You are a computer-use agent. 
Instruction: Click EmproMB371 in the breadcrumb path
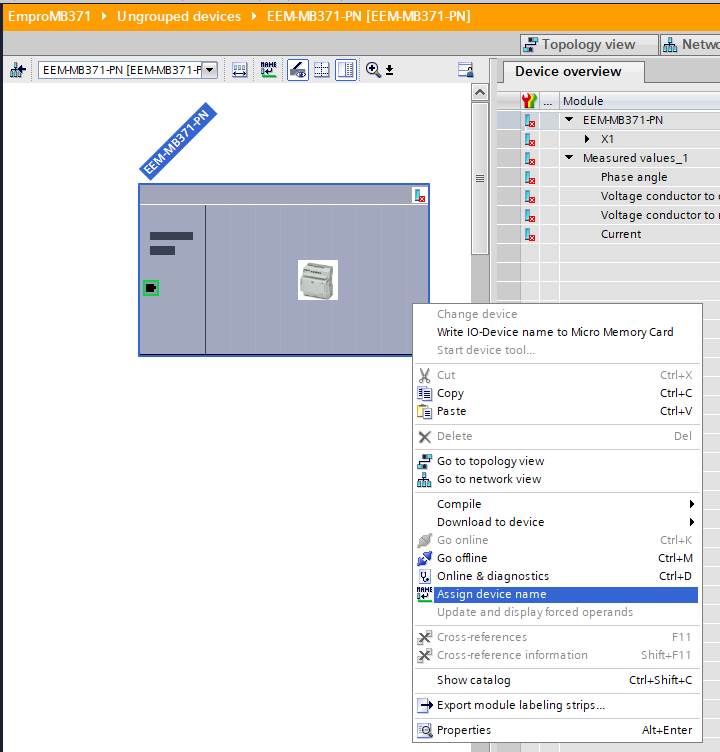click(x=49, y=16)
